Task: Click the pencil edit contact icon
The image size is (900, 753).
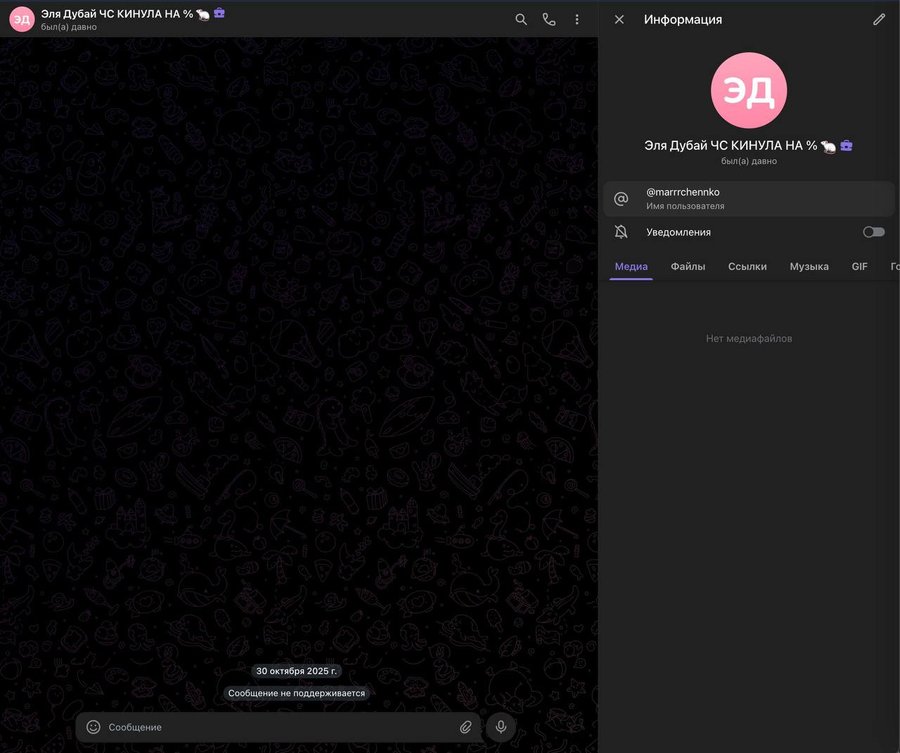Action: click(x=879, y=19)
